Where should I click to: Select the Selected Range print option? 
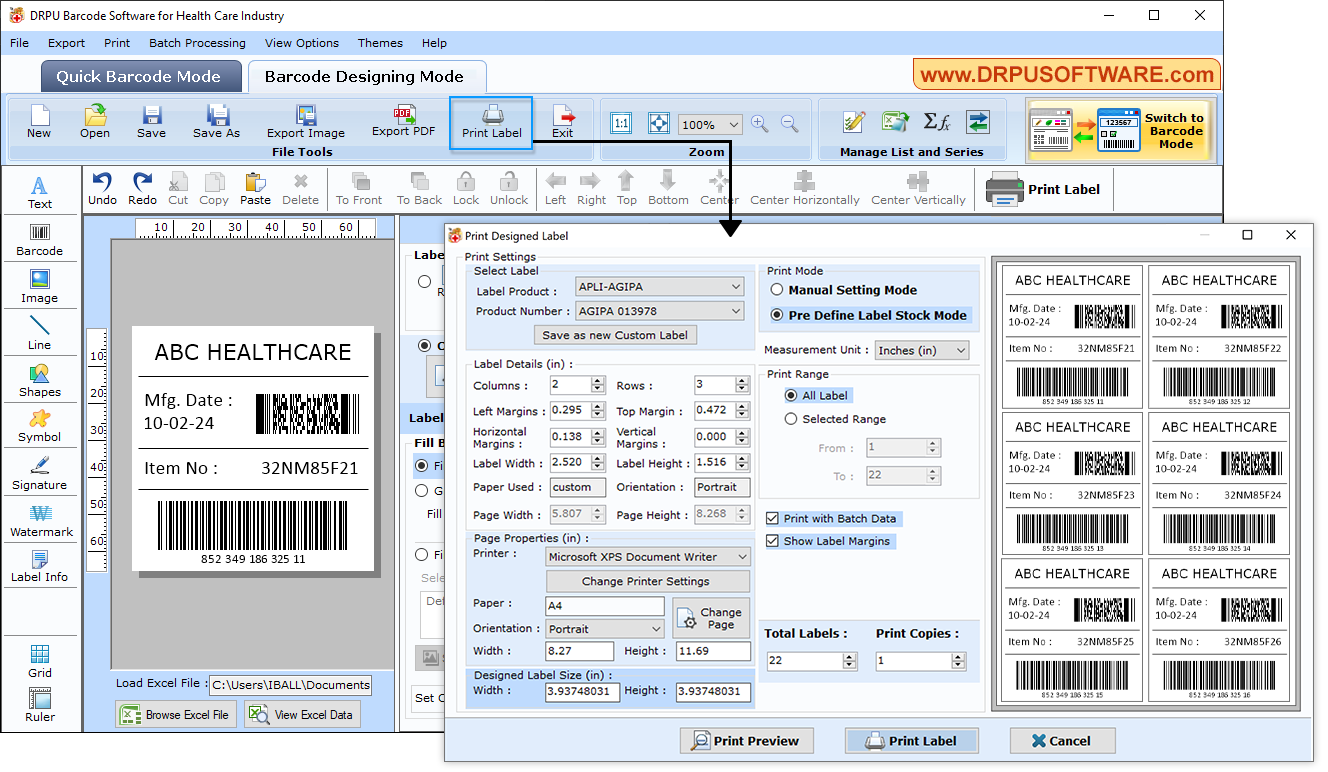pos(792,418)
